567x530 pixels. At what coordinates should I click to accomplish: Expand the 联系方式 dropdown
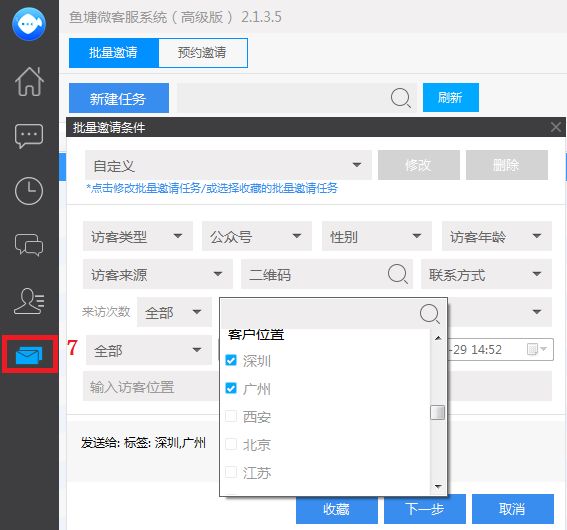coord(486,274)
